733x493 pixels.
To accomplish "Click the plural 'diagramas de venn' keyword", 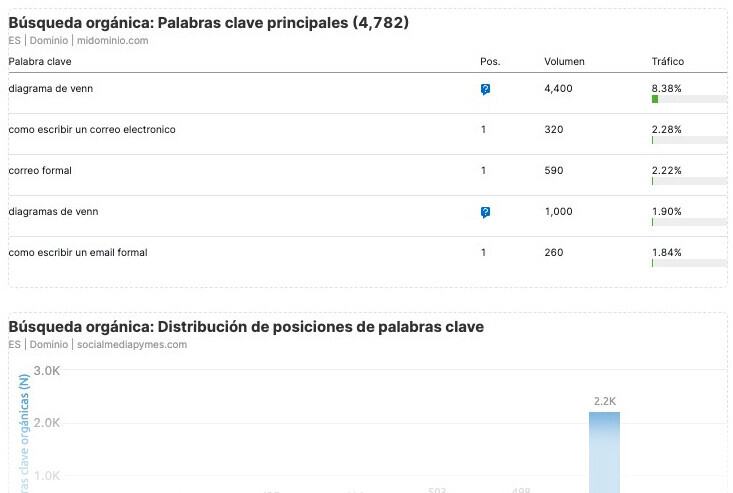I will (53, 212).
